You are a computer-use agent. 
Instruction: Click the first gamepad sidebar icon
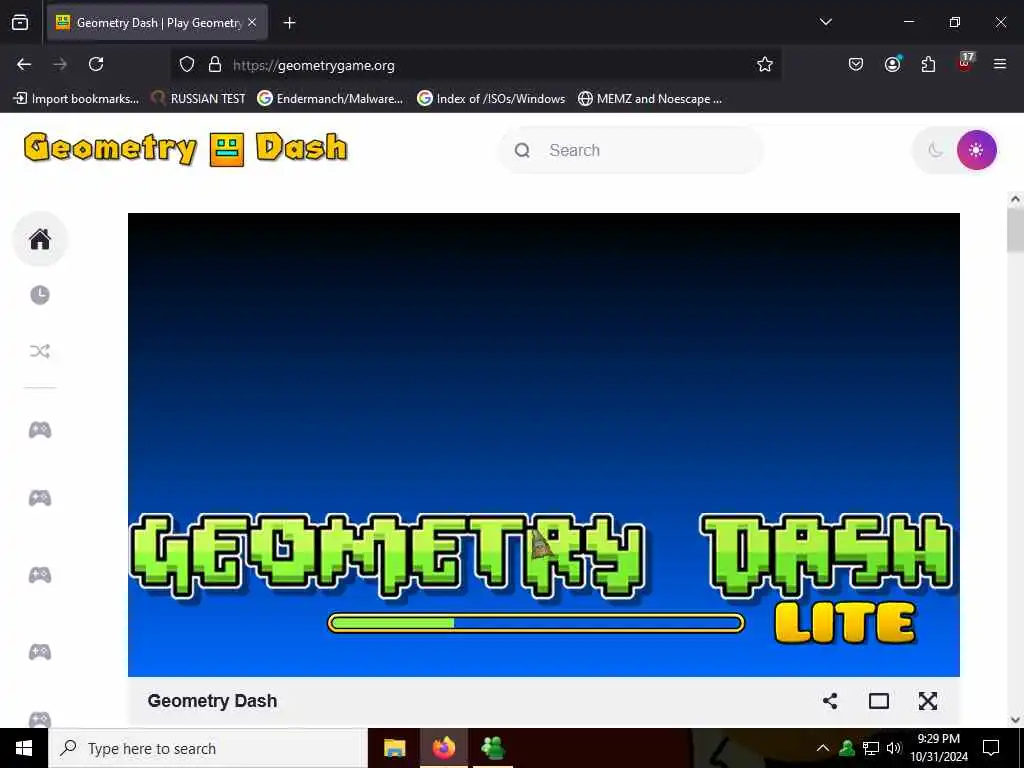40,430
